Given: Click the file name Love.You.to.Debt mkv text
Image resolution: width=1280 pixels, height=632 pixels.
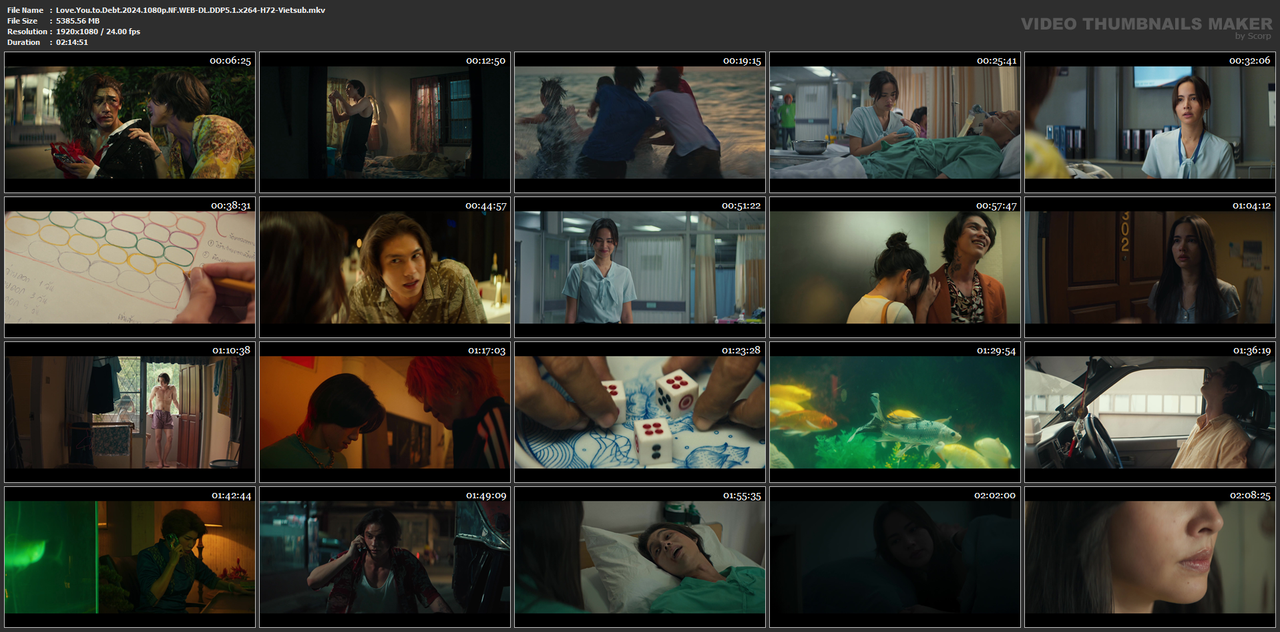Looking at the screenshot, I should pos(190,10).
